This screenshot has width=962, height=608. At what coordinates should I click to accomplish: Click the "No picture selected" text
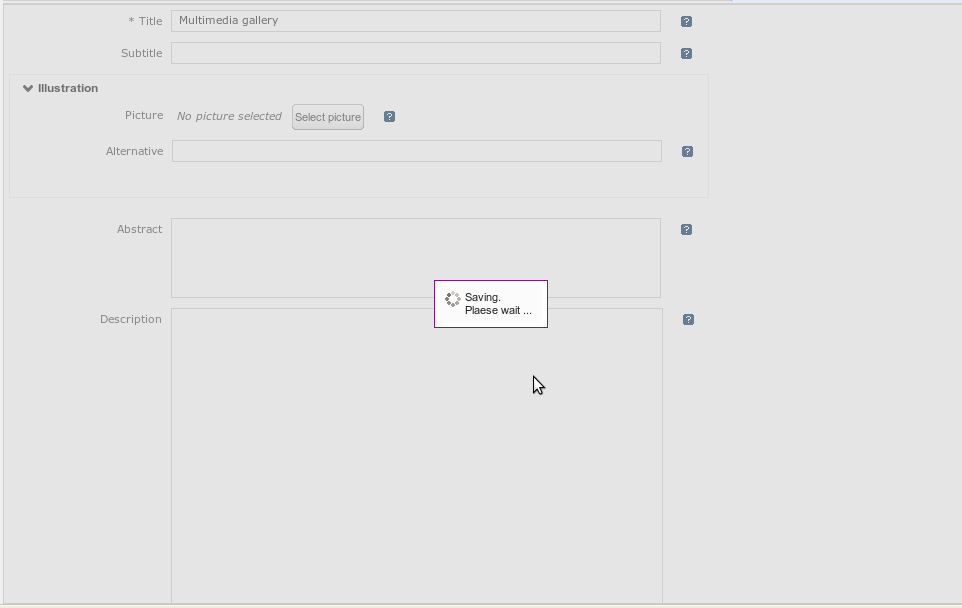pyautogui.click(x=229, y=116)
